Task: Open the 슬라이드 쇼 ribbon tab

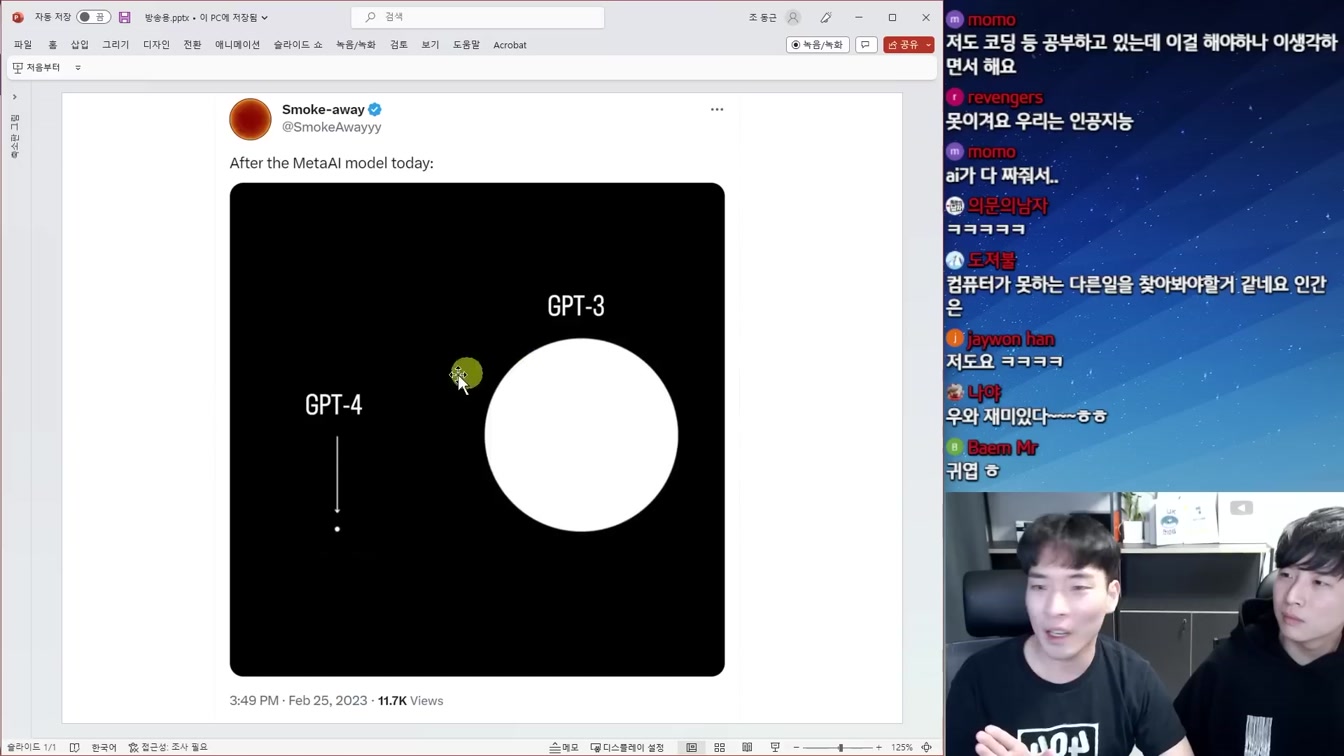Action: [298, 45]
